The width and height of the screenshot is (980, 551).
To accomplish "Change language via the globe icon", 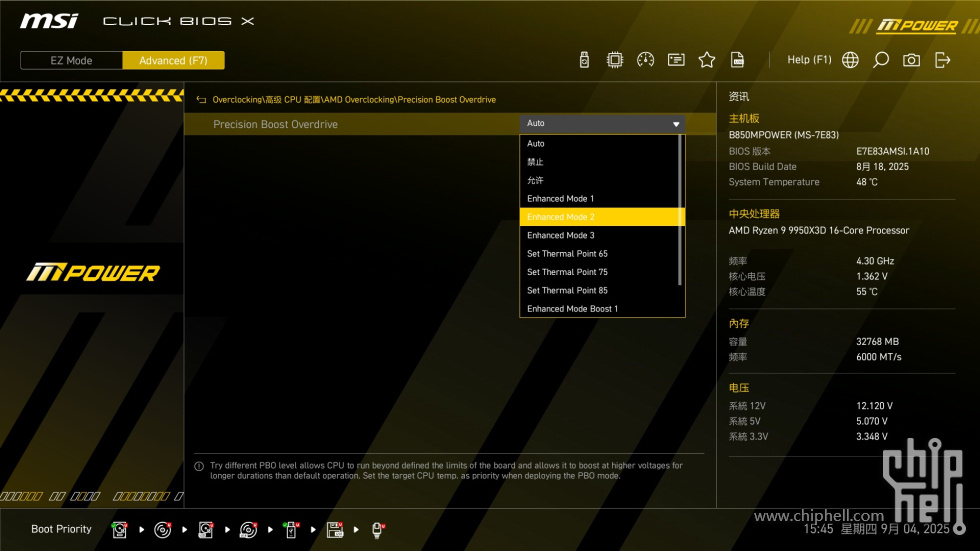I will coord(850,60).
